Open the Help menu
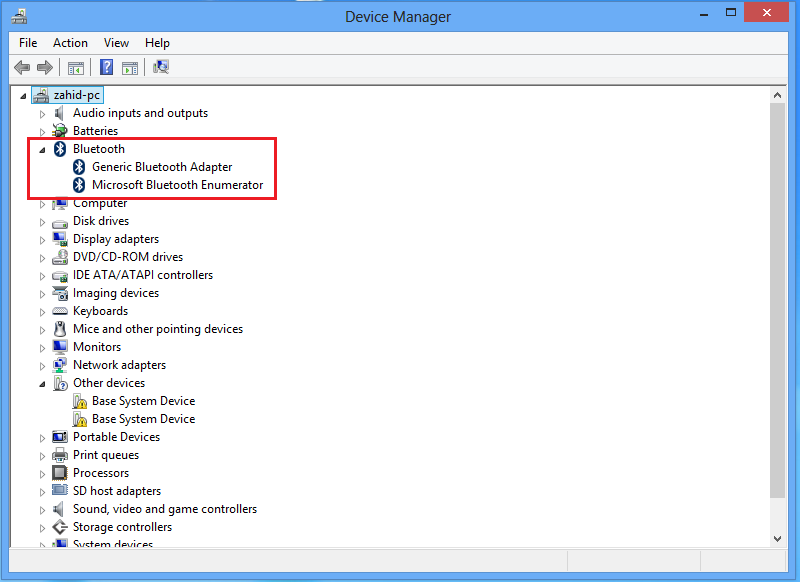Image resolution: width=800 pixels, height=582 pixels. click(157, 43)
